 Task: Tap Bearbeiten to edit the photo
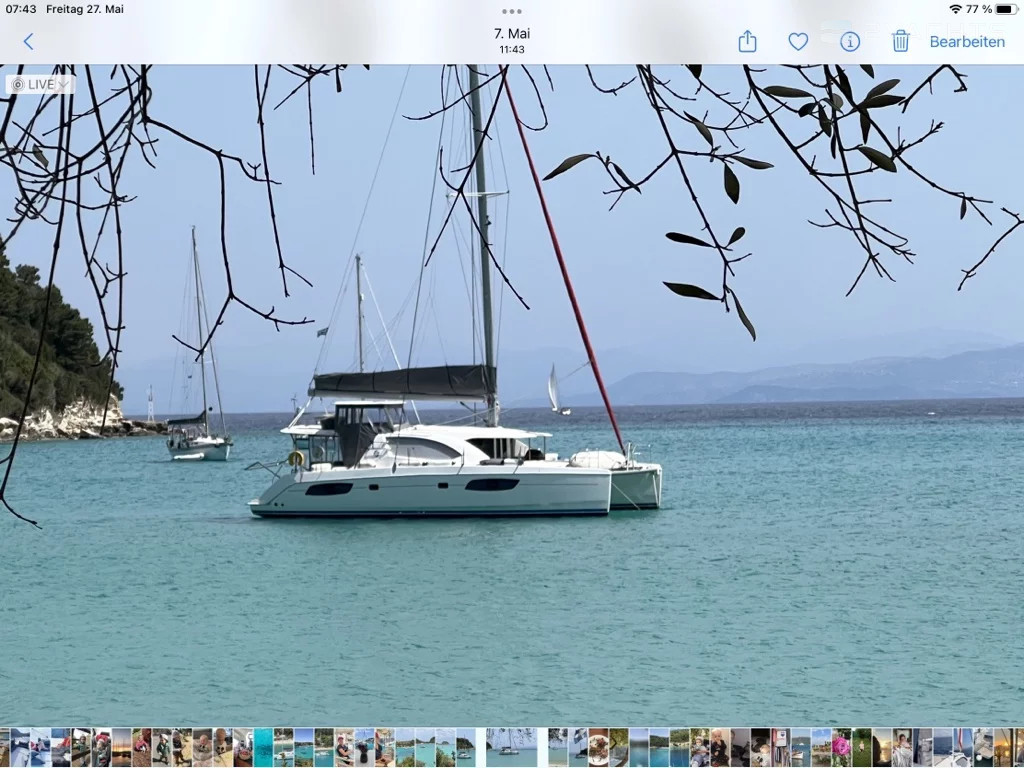point(967,42)
